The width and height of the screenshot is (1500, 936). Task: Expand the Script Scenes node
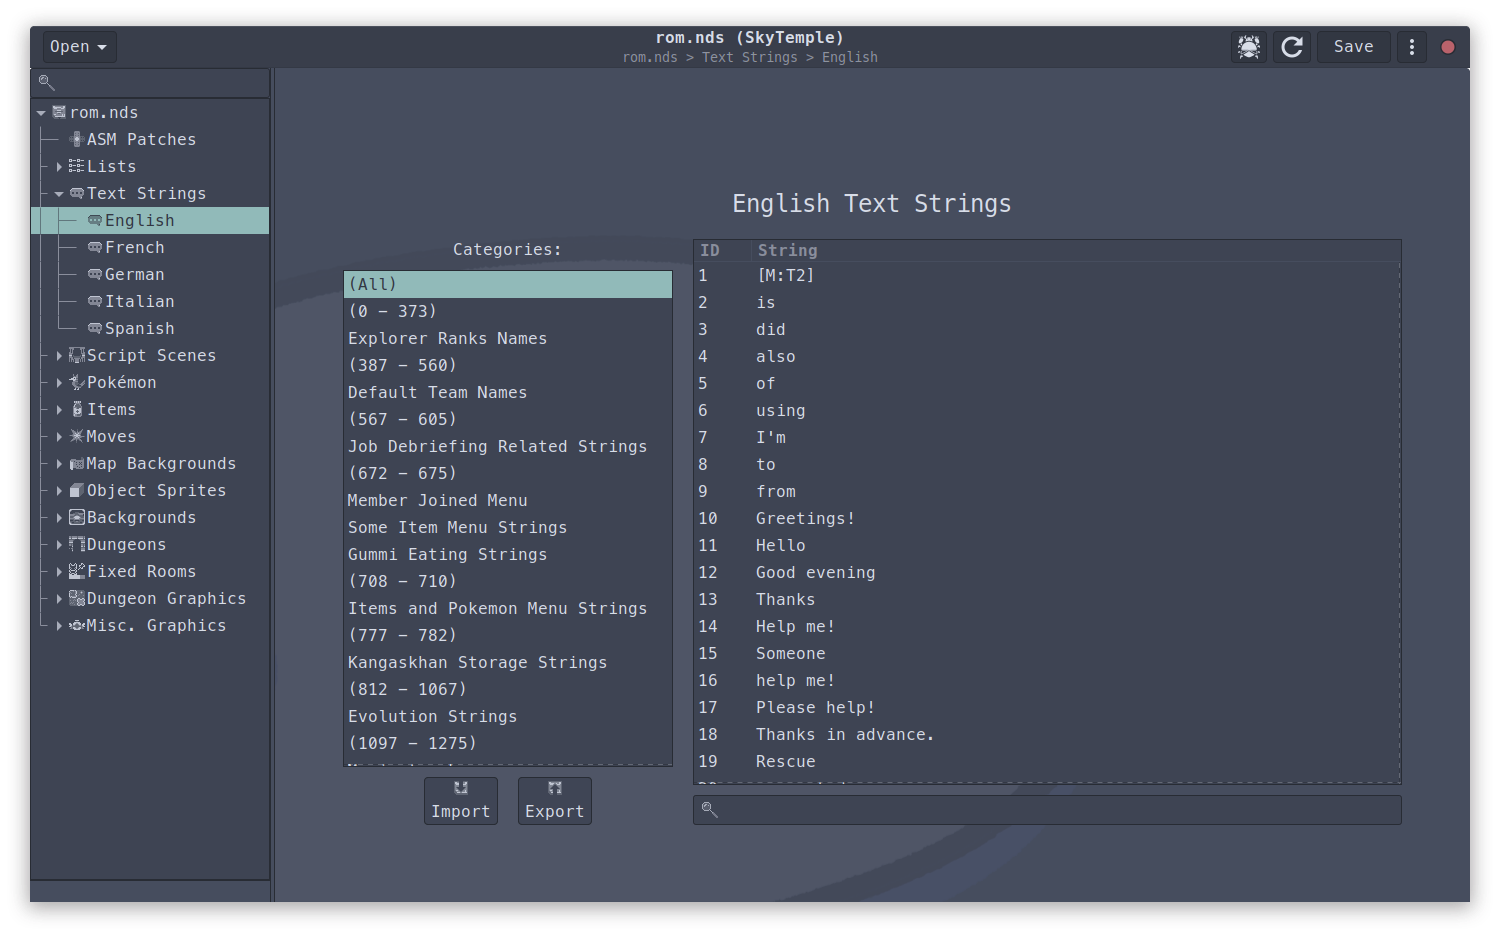tap(59, 356)
